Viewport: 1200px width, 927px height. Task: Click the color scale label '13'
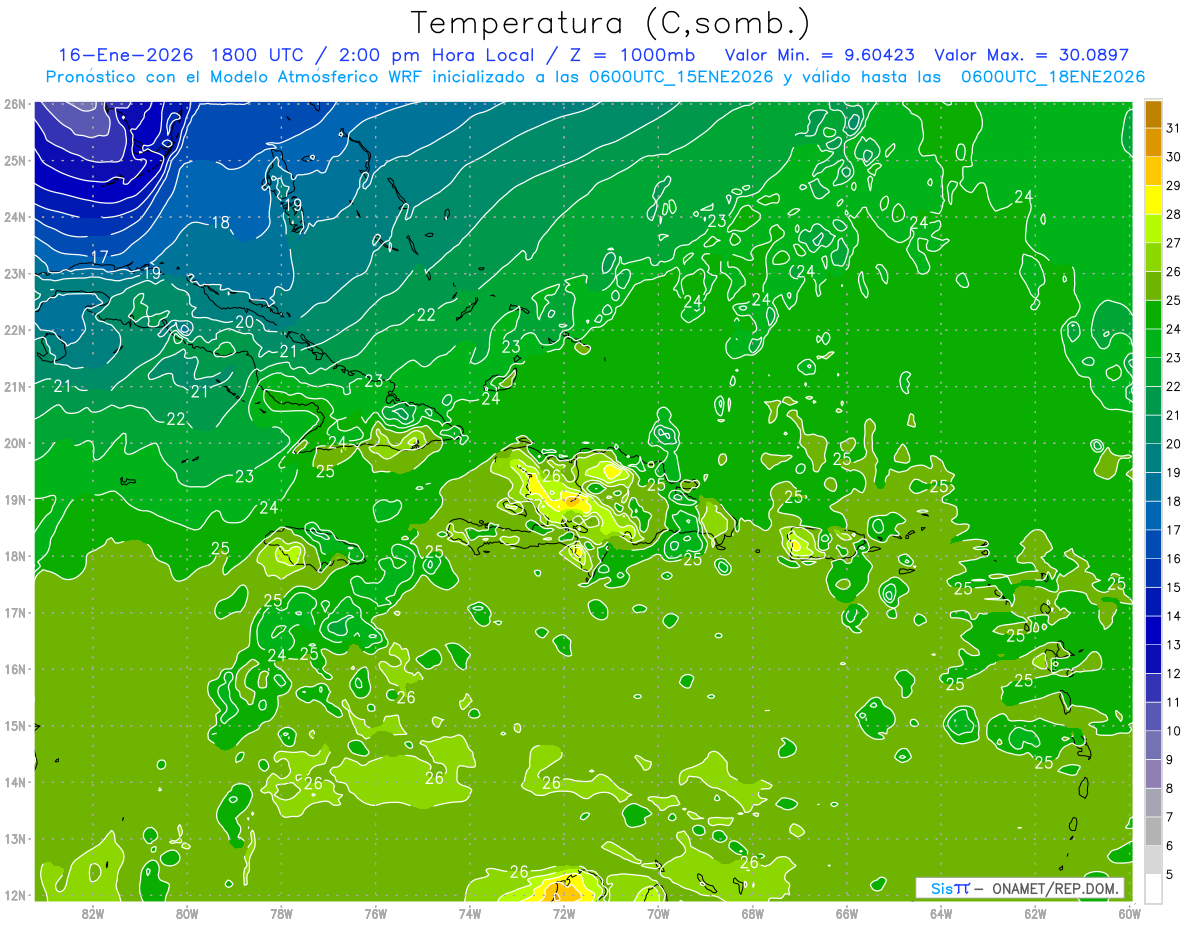click(x=1173, y=645)
